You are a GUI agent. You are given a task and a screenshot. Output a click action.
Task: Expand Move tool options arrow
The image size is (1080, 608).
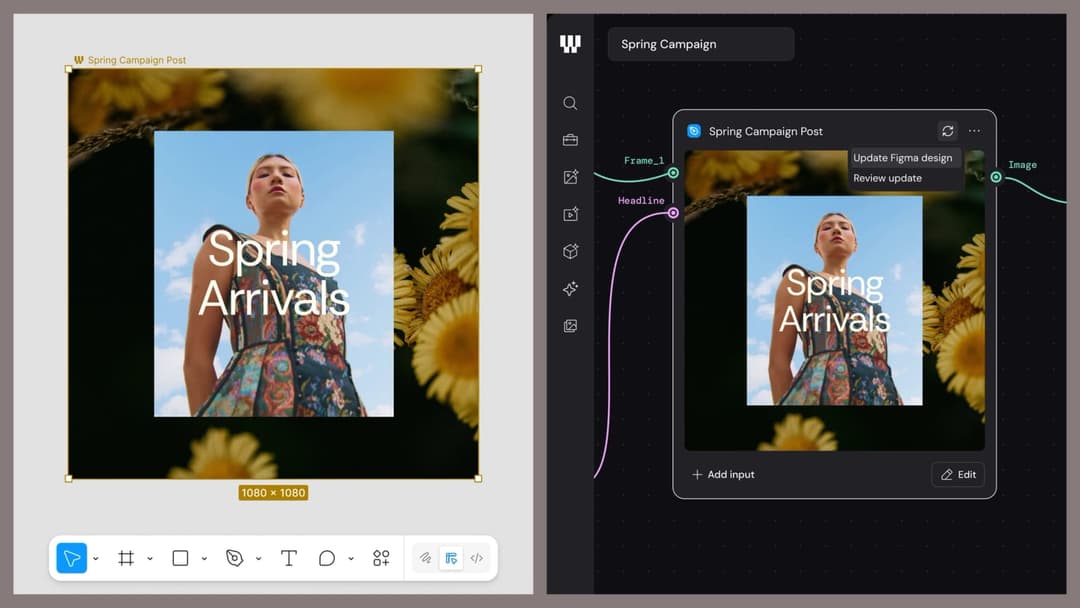pos(96,558)
